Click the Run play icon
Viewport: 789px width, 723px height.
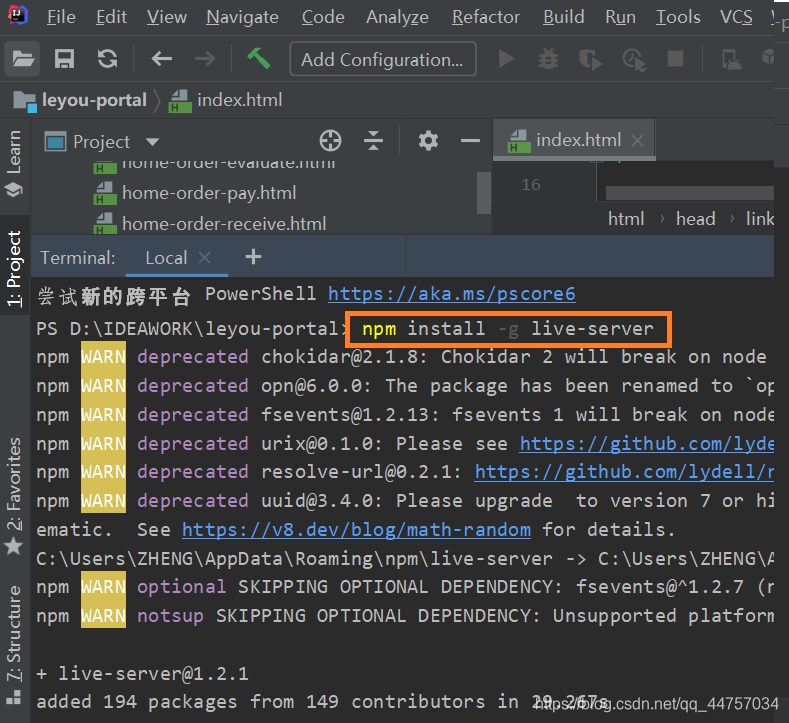pyautogui.click(x=506, y=59)
